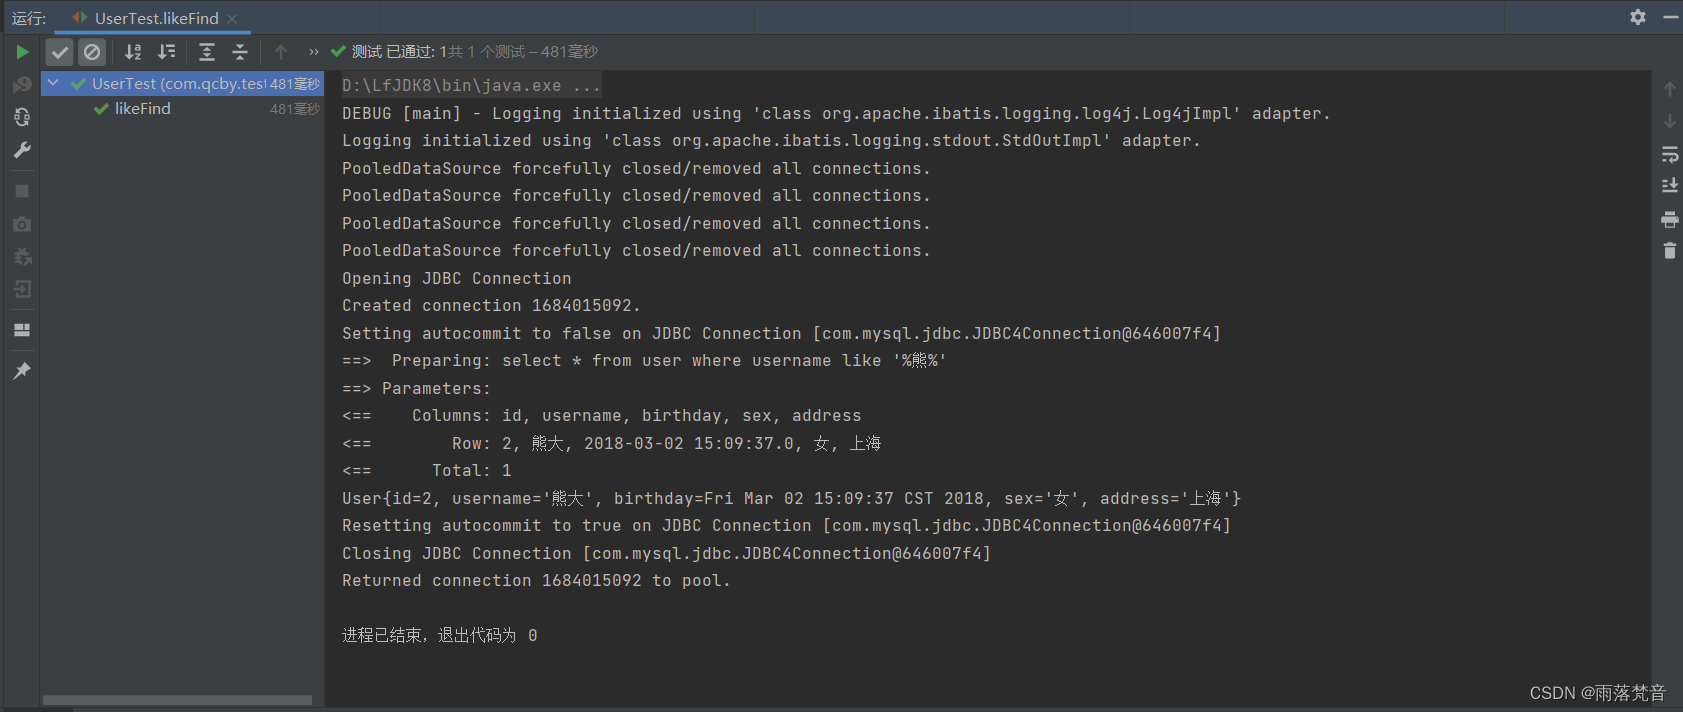Toggle Show Passed tests checkmark
The height and width of the screenshot is (712, 1683).
point(59,52)
